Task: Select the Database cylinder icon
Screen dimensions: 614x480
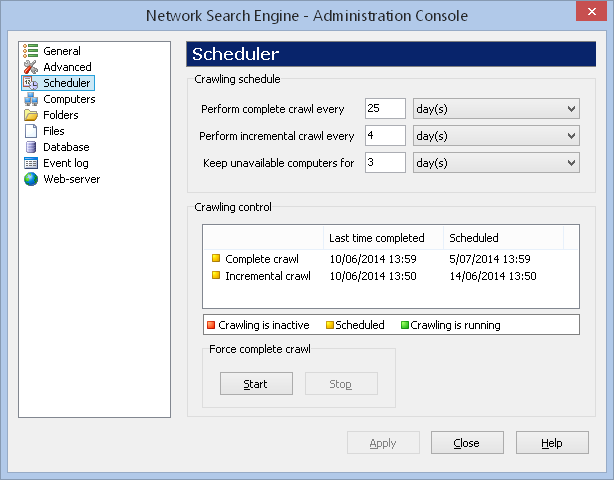Action: (x=31, y=147)
